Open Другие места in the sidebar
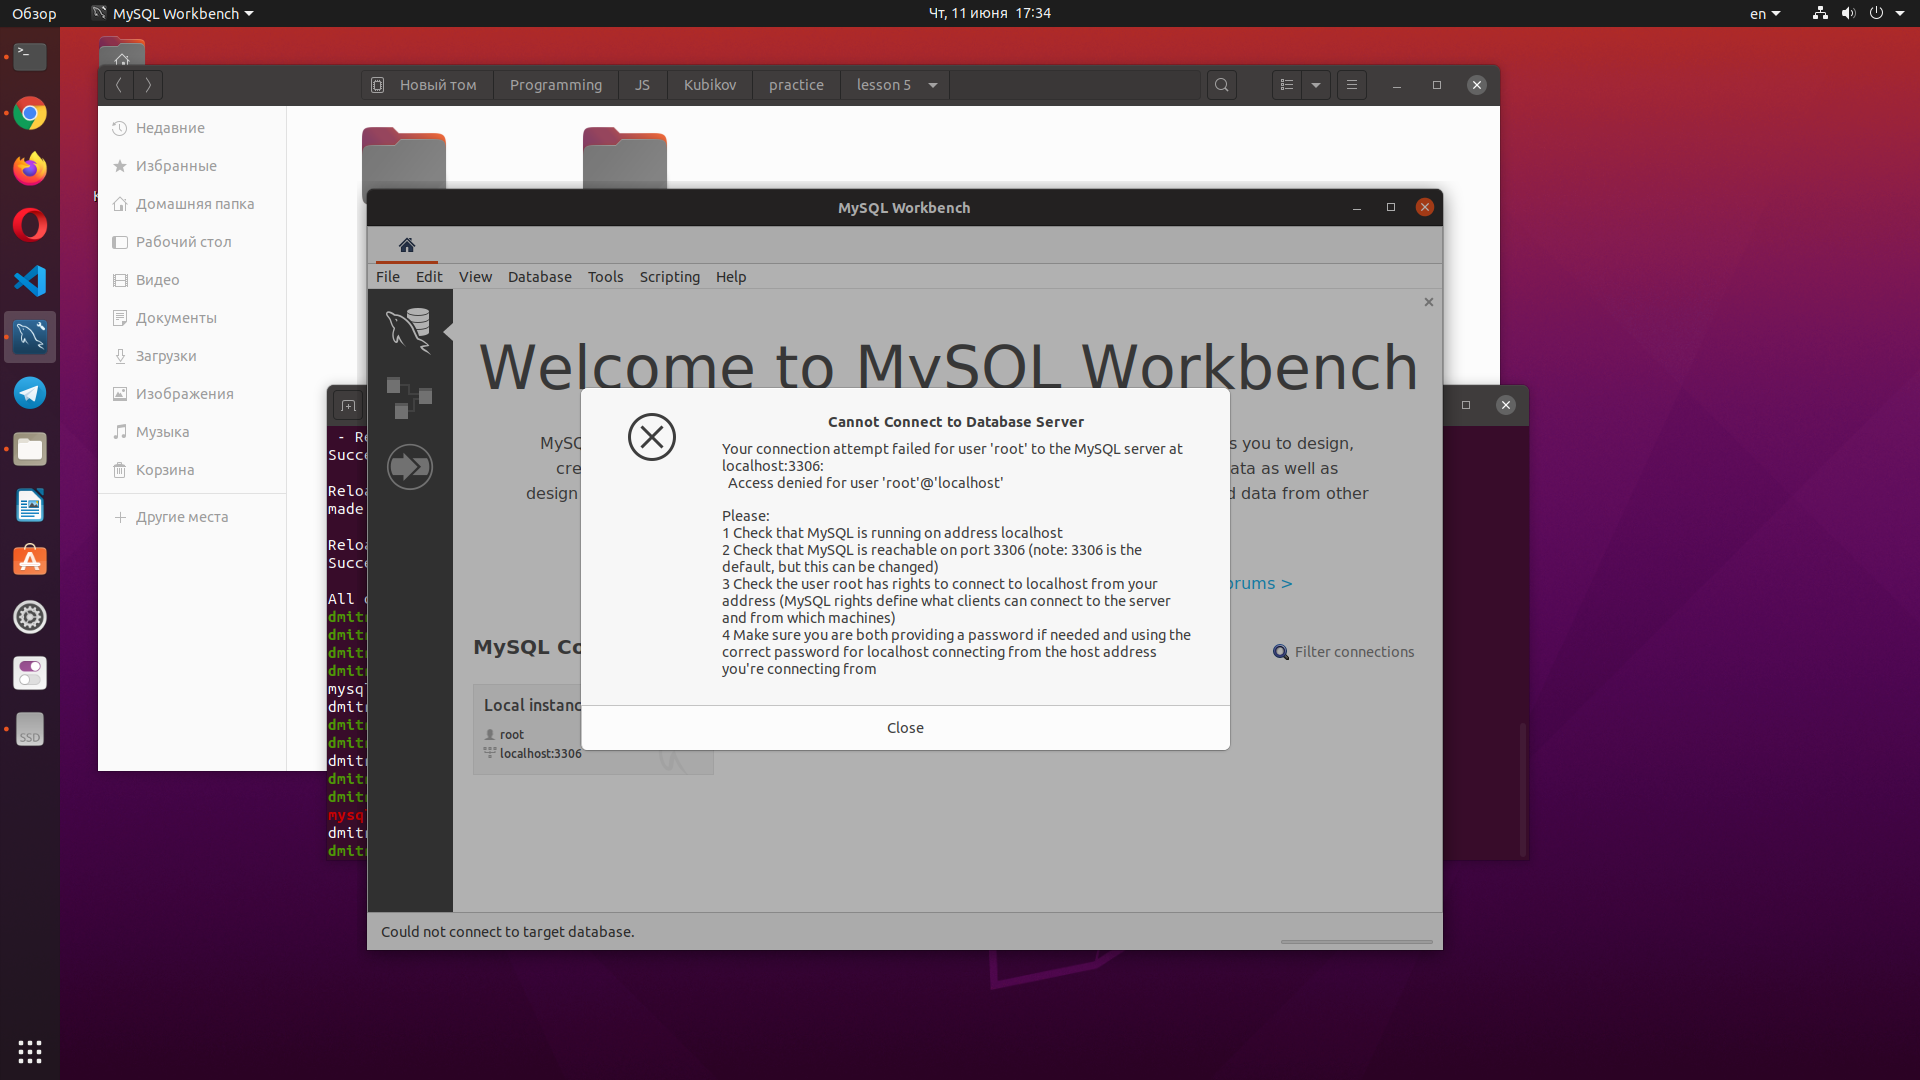Image resolution: width=1920 pixels, height=1080 pixels. pos(192,517)
